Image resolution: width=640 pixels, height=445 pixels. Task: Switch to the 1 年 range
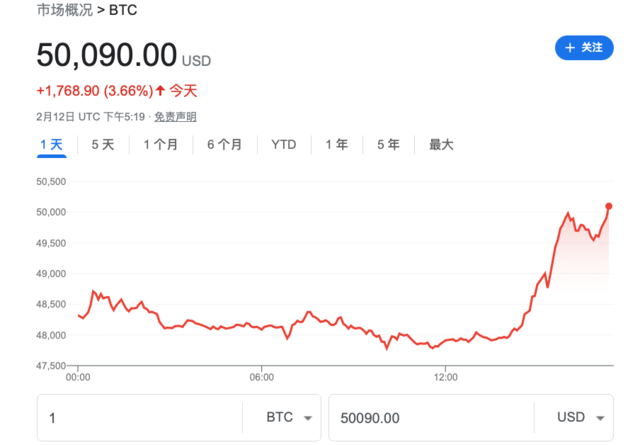coord(337,145)
